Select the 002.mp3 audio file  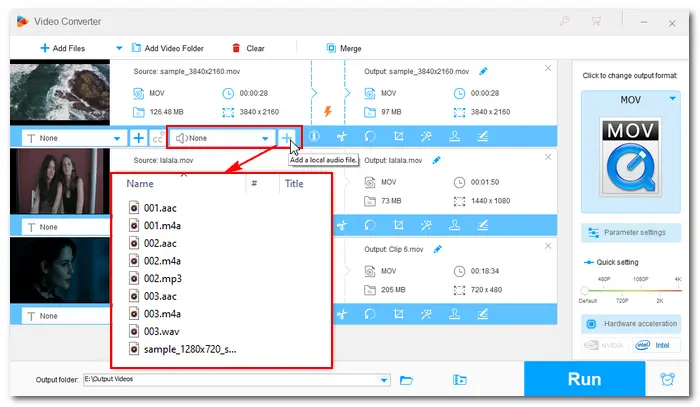click(155, 278)
